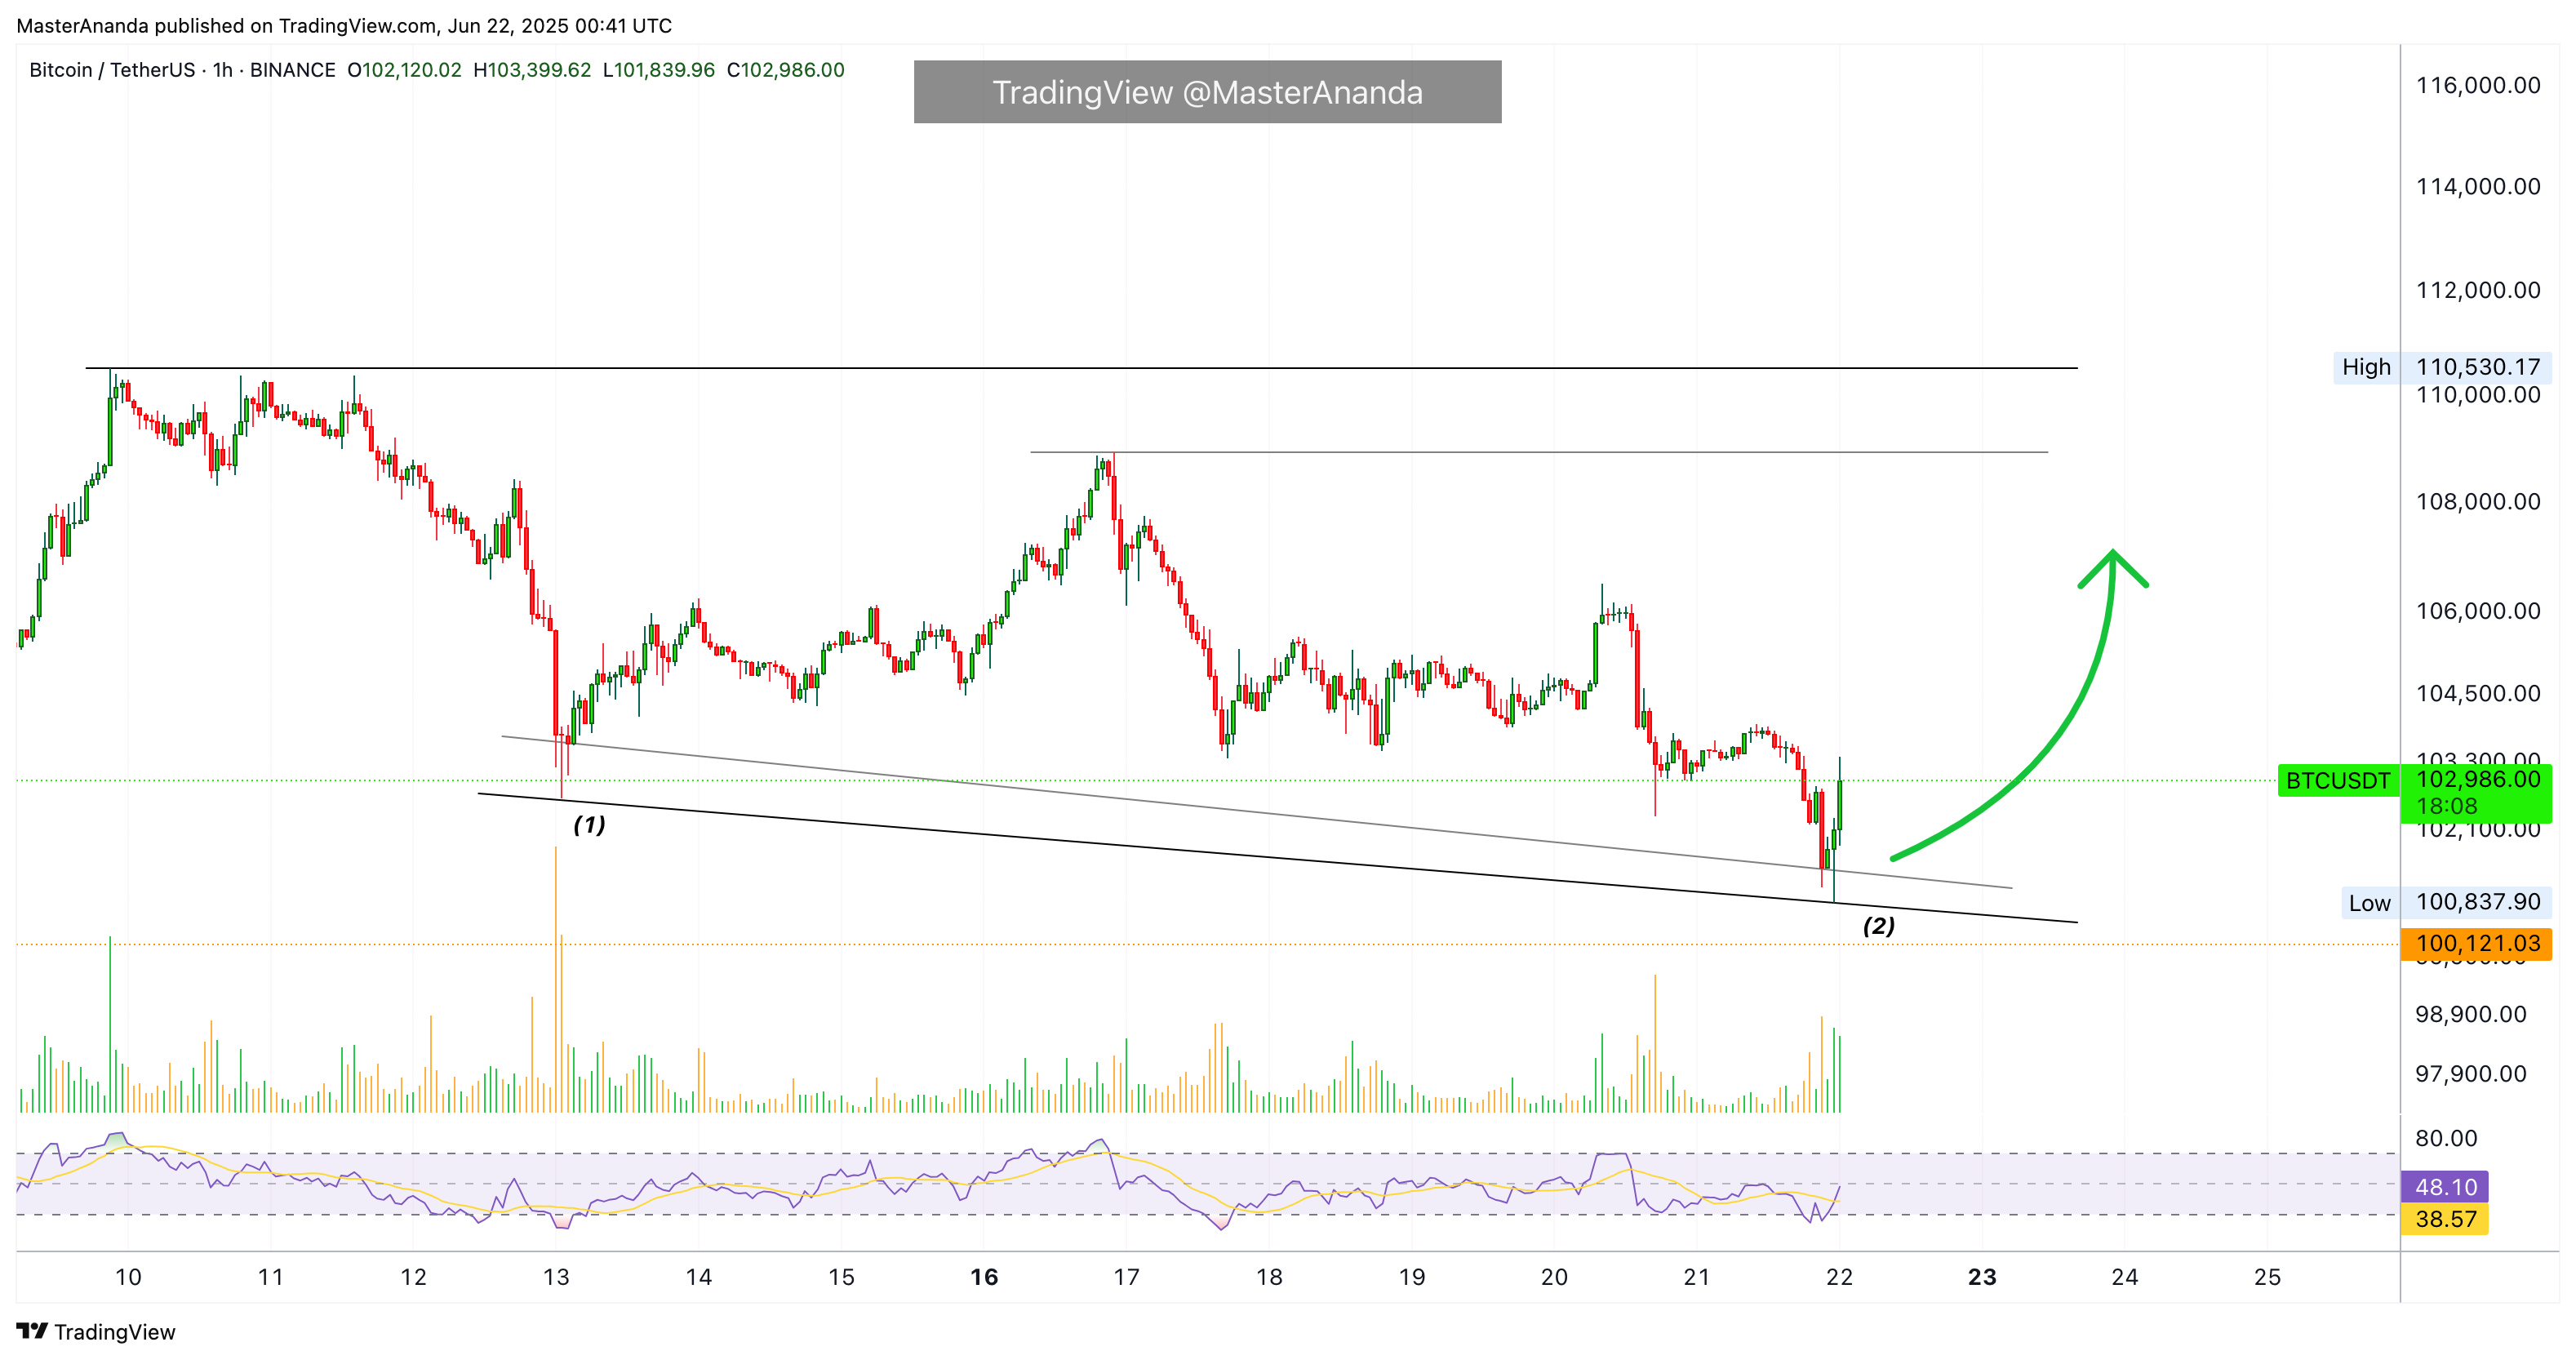Click the RSI value label 48.10
This screenshot has height=1360, width=2576.
click(2445, 1187)
